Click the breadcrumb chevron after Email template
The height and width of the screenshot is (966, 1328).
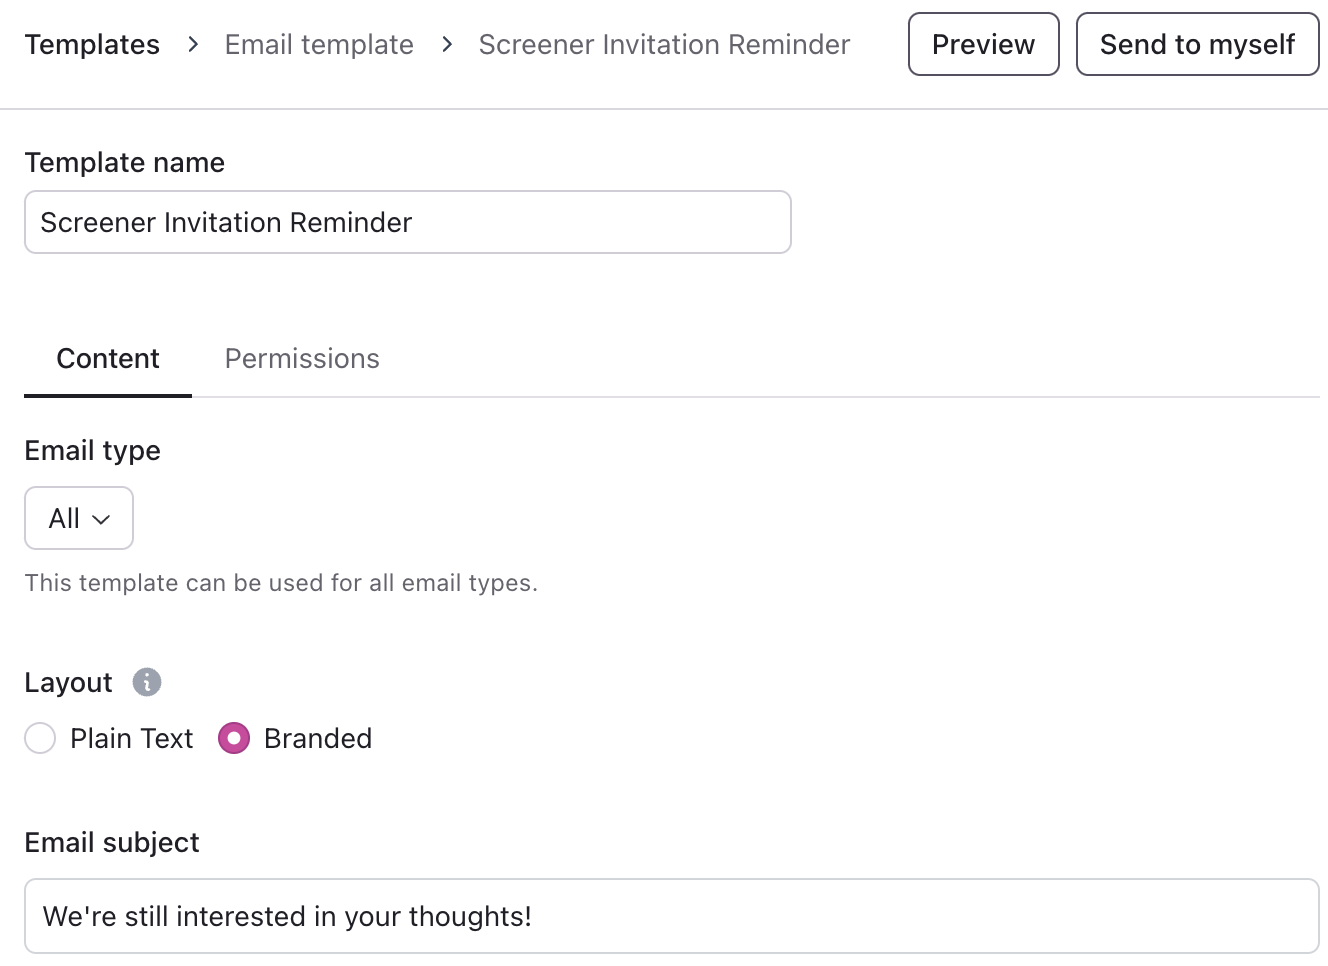point(447,44)
